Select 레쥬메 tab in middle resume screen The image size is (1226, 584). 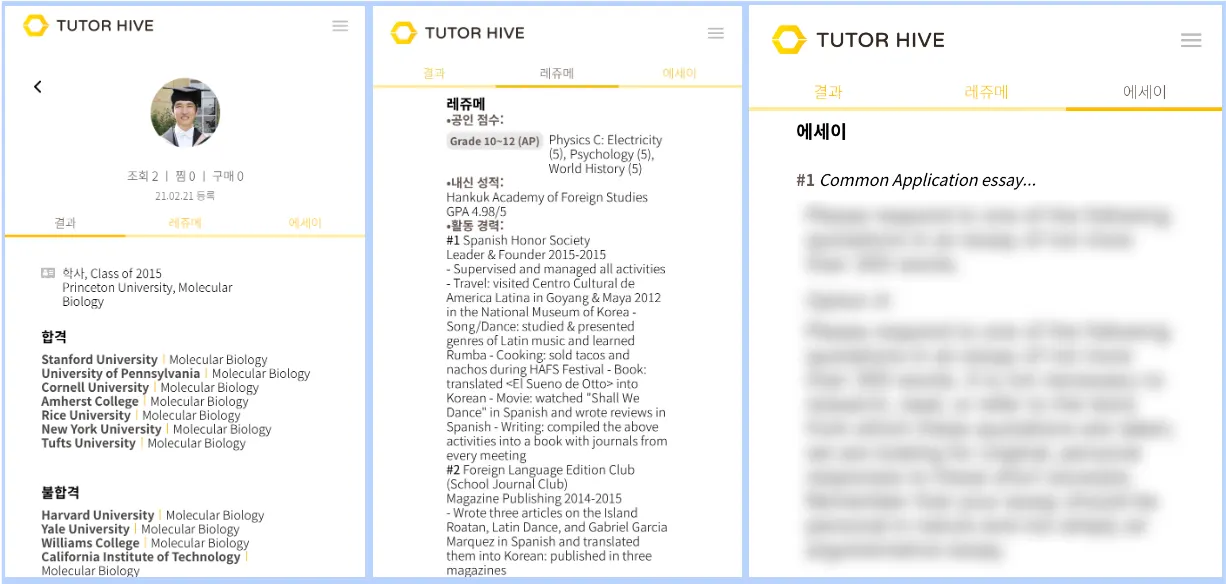coord(557,73)
